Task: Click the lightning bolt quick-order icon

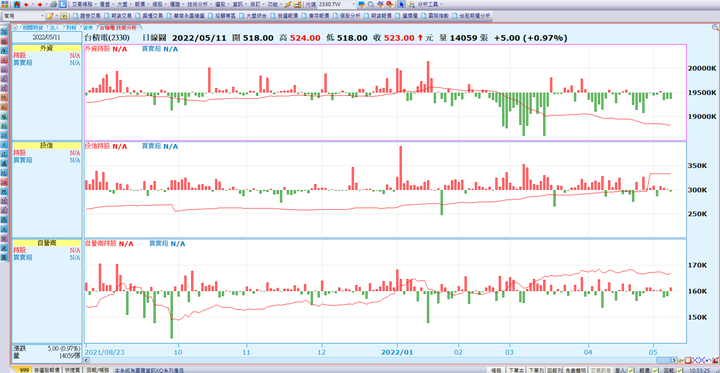Action: point(288,5)
